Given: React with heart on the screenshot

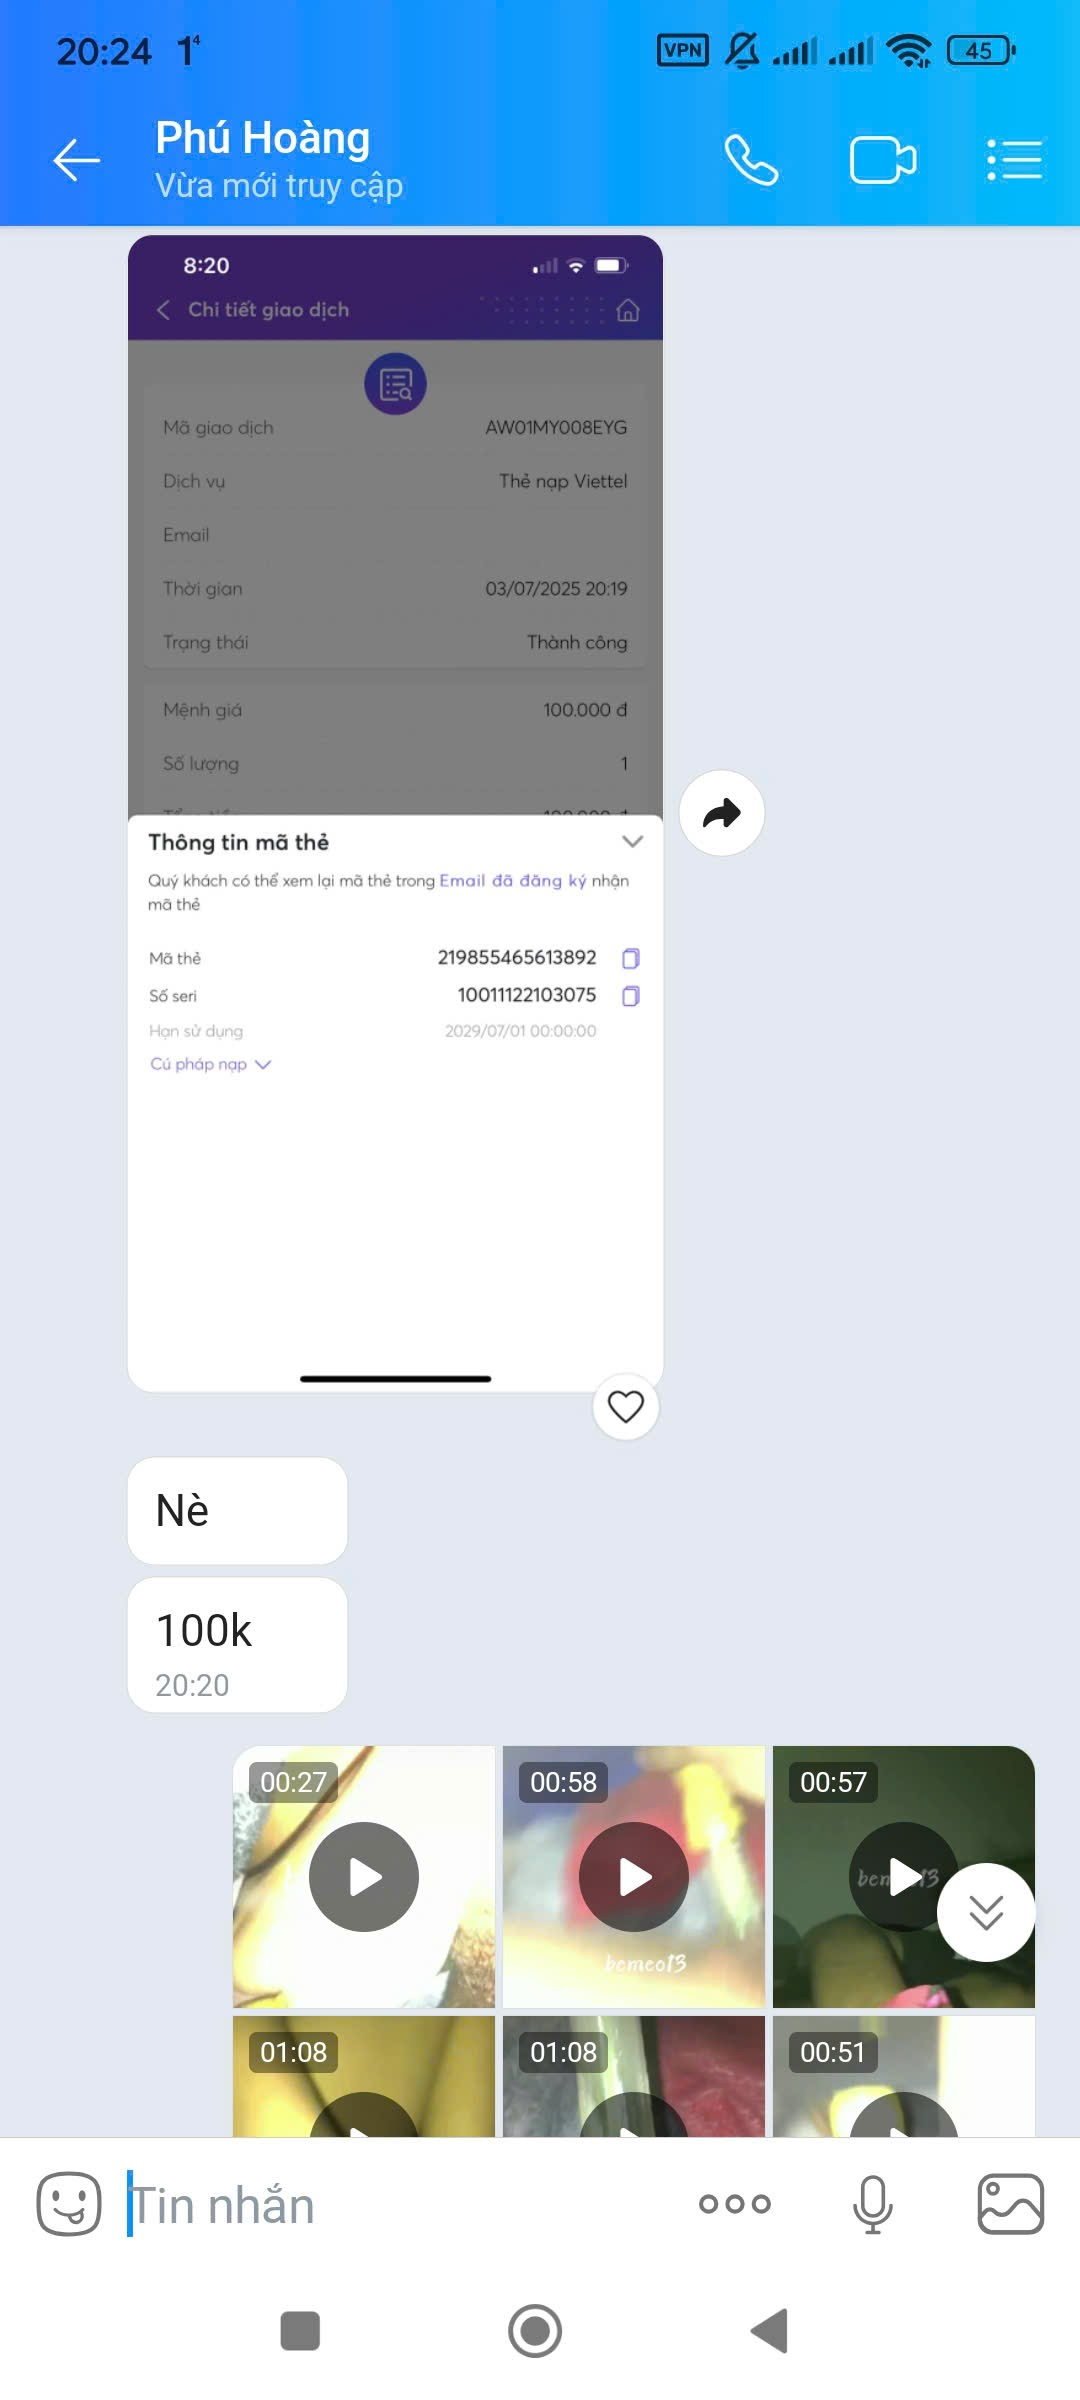Looking at the screenshot, I should [626, 1407].
